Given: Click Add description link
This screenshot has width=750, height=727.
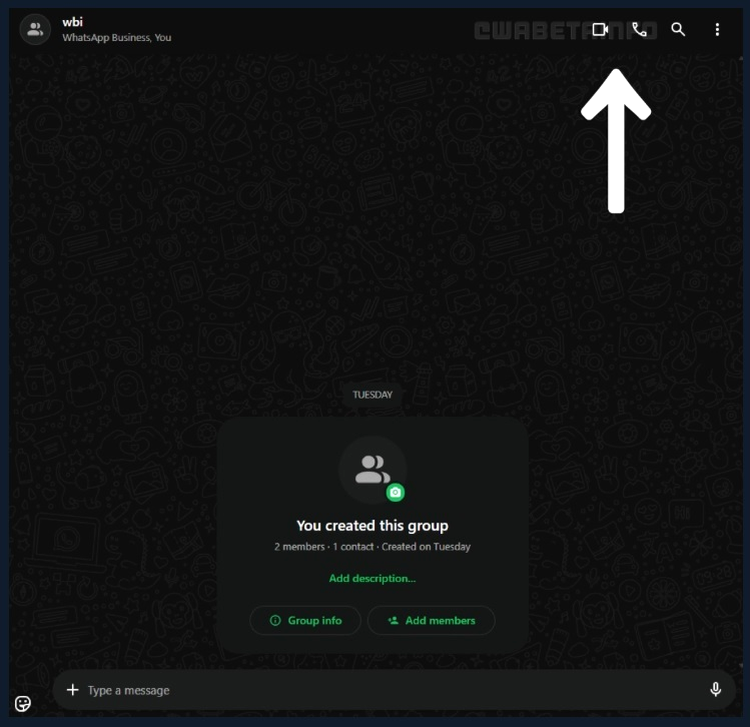Looking at the screenshot, I should (x=372, y=578).
